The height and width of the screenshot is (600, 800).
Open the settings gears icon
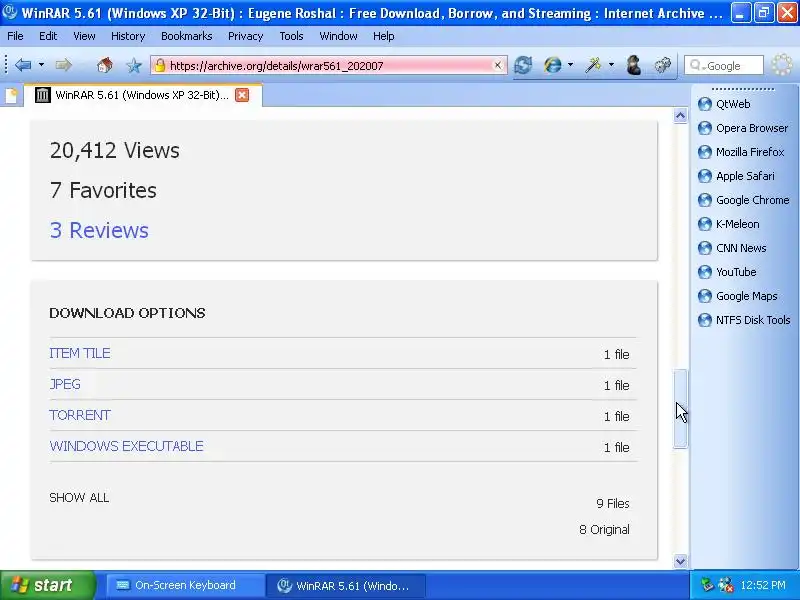[662, 65]
